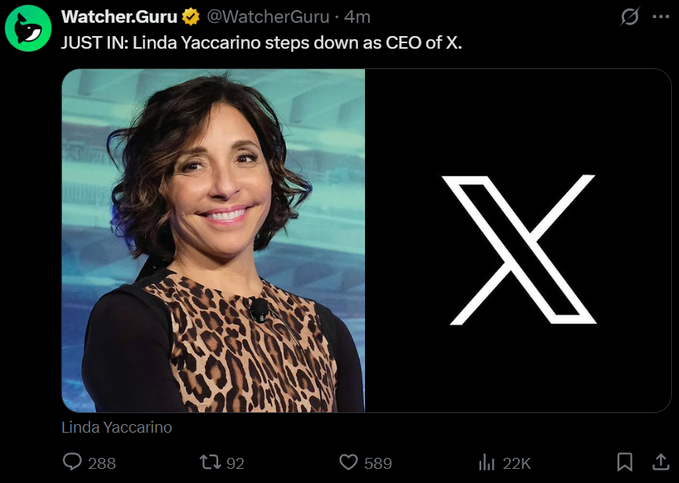Share the post via upload arrow icon
The width and height of the screenshot is (679, 483).
[x=660, y=462]
